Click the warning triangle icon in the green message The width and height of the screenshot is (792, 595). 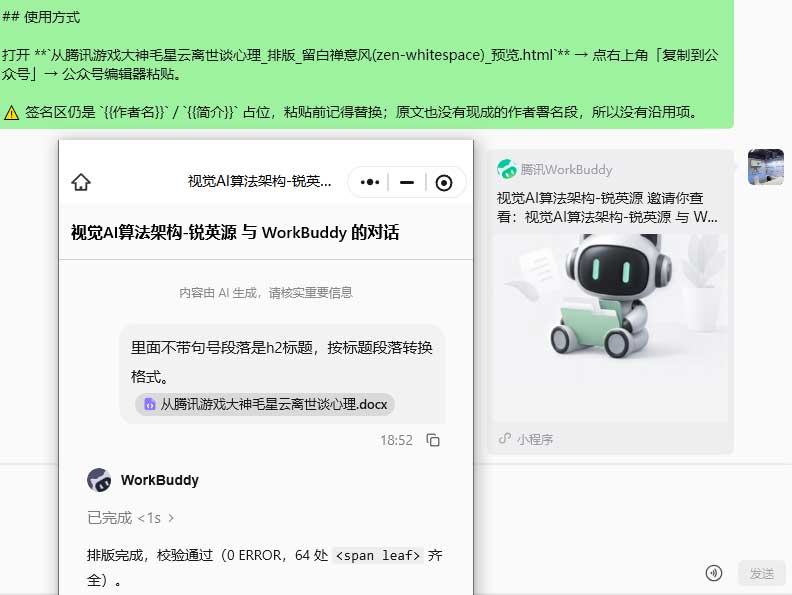pos(11,112)
